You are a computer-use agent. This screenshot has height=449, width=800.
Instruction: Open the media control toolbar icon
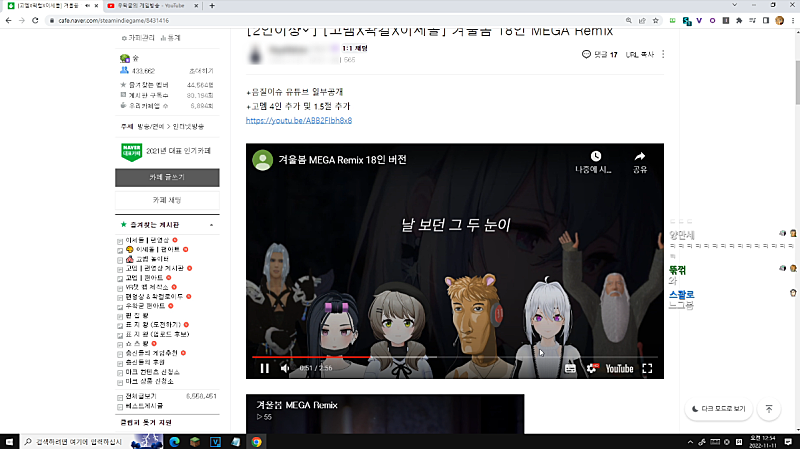[753, 20]
